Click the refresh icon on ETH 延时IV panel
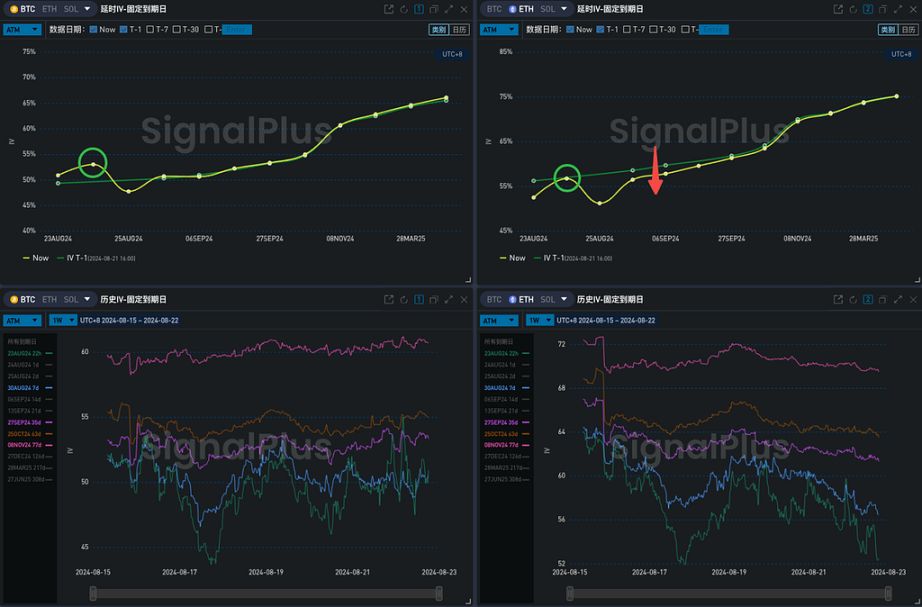Viewport: 922px width, 607px height. 853,8
